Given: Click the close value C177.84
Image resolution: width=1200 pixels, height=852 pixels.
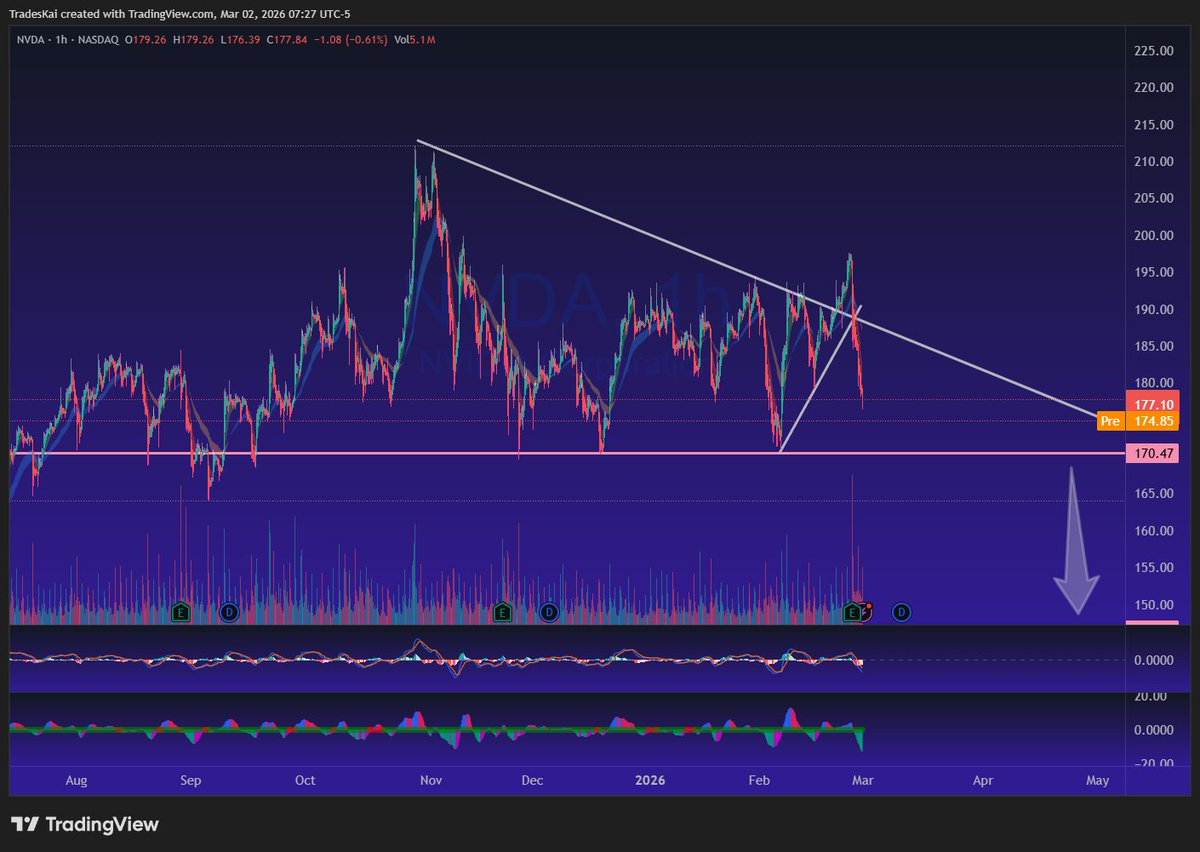Looking at the screenshot, I should 285,39.
